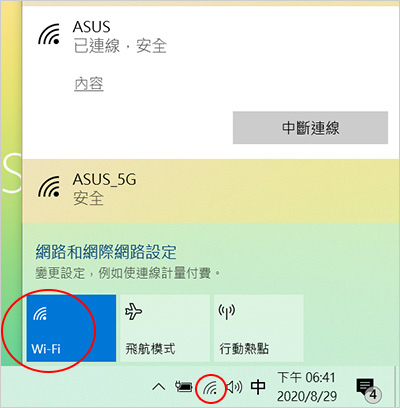Toggle the 行動熱點 mobile hotspot tile
This screenshot has width=400, height=408.
pos(259,328)
